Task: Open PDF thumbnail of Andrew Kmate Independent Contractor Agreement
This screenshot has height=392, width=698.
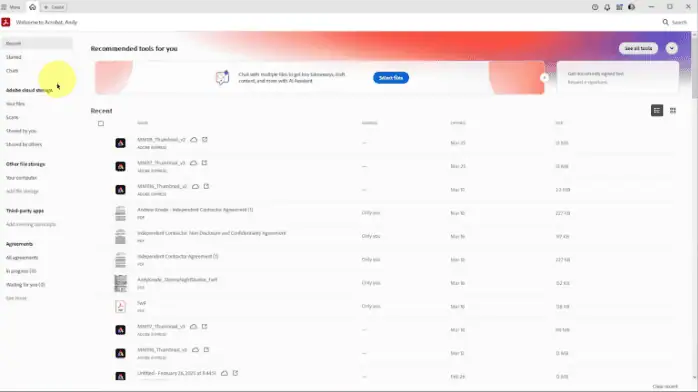Action: pyautogui.click(x=120, y=213)
